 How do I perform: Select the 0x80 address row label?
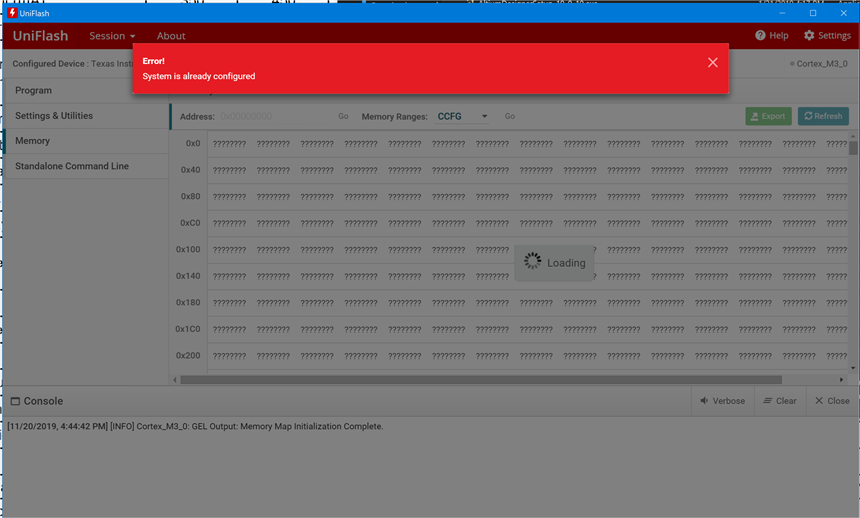coord(191,196)
